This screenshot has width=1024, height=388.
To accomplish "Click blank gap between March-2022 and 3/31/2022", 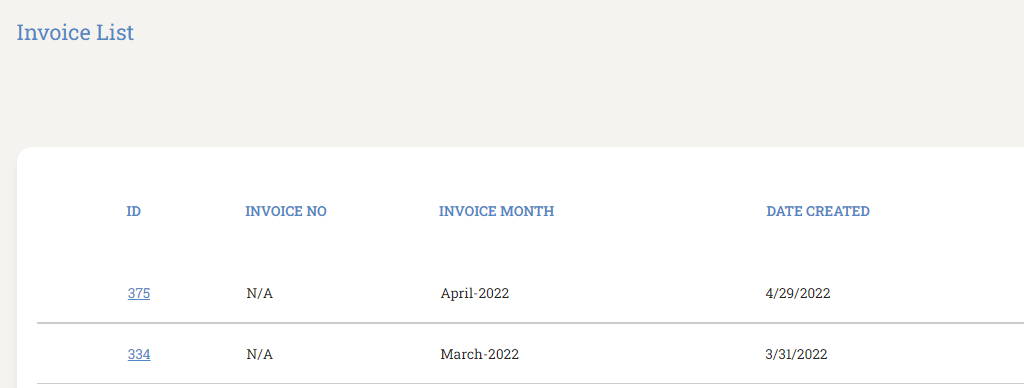I will [x=641, y=355].
